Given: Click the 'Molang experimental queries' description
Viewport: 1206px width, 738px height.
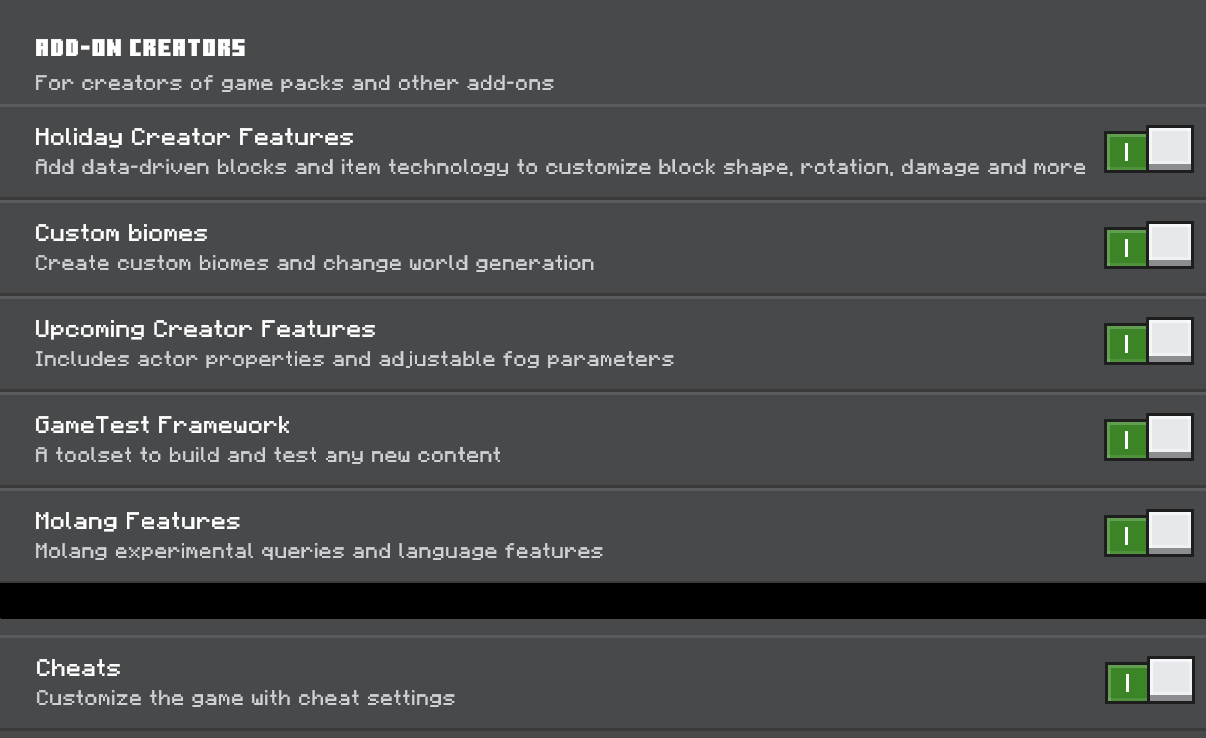Looking at the screenshot, I should (x=318, y=551).
